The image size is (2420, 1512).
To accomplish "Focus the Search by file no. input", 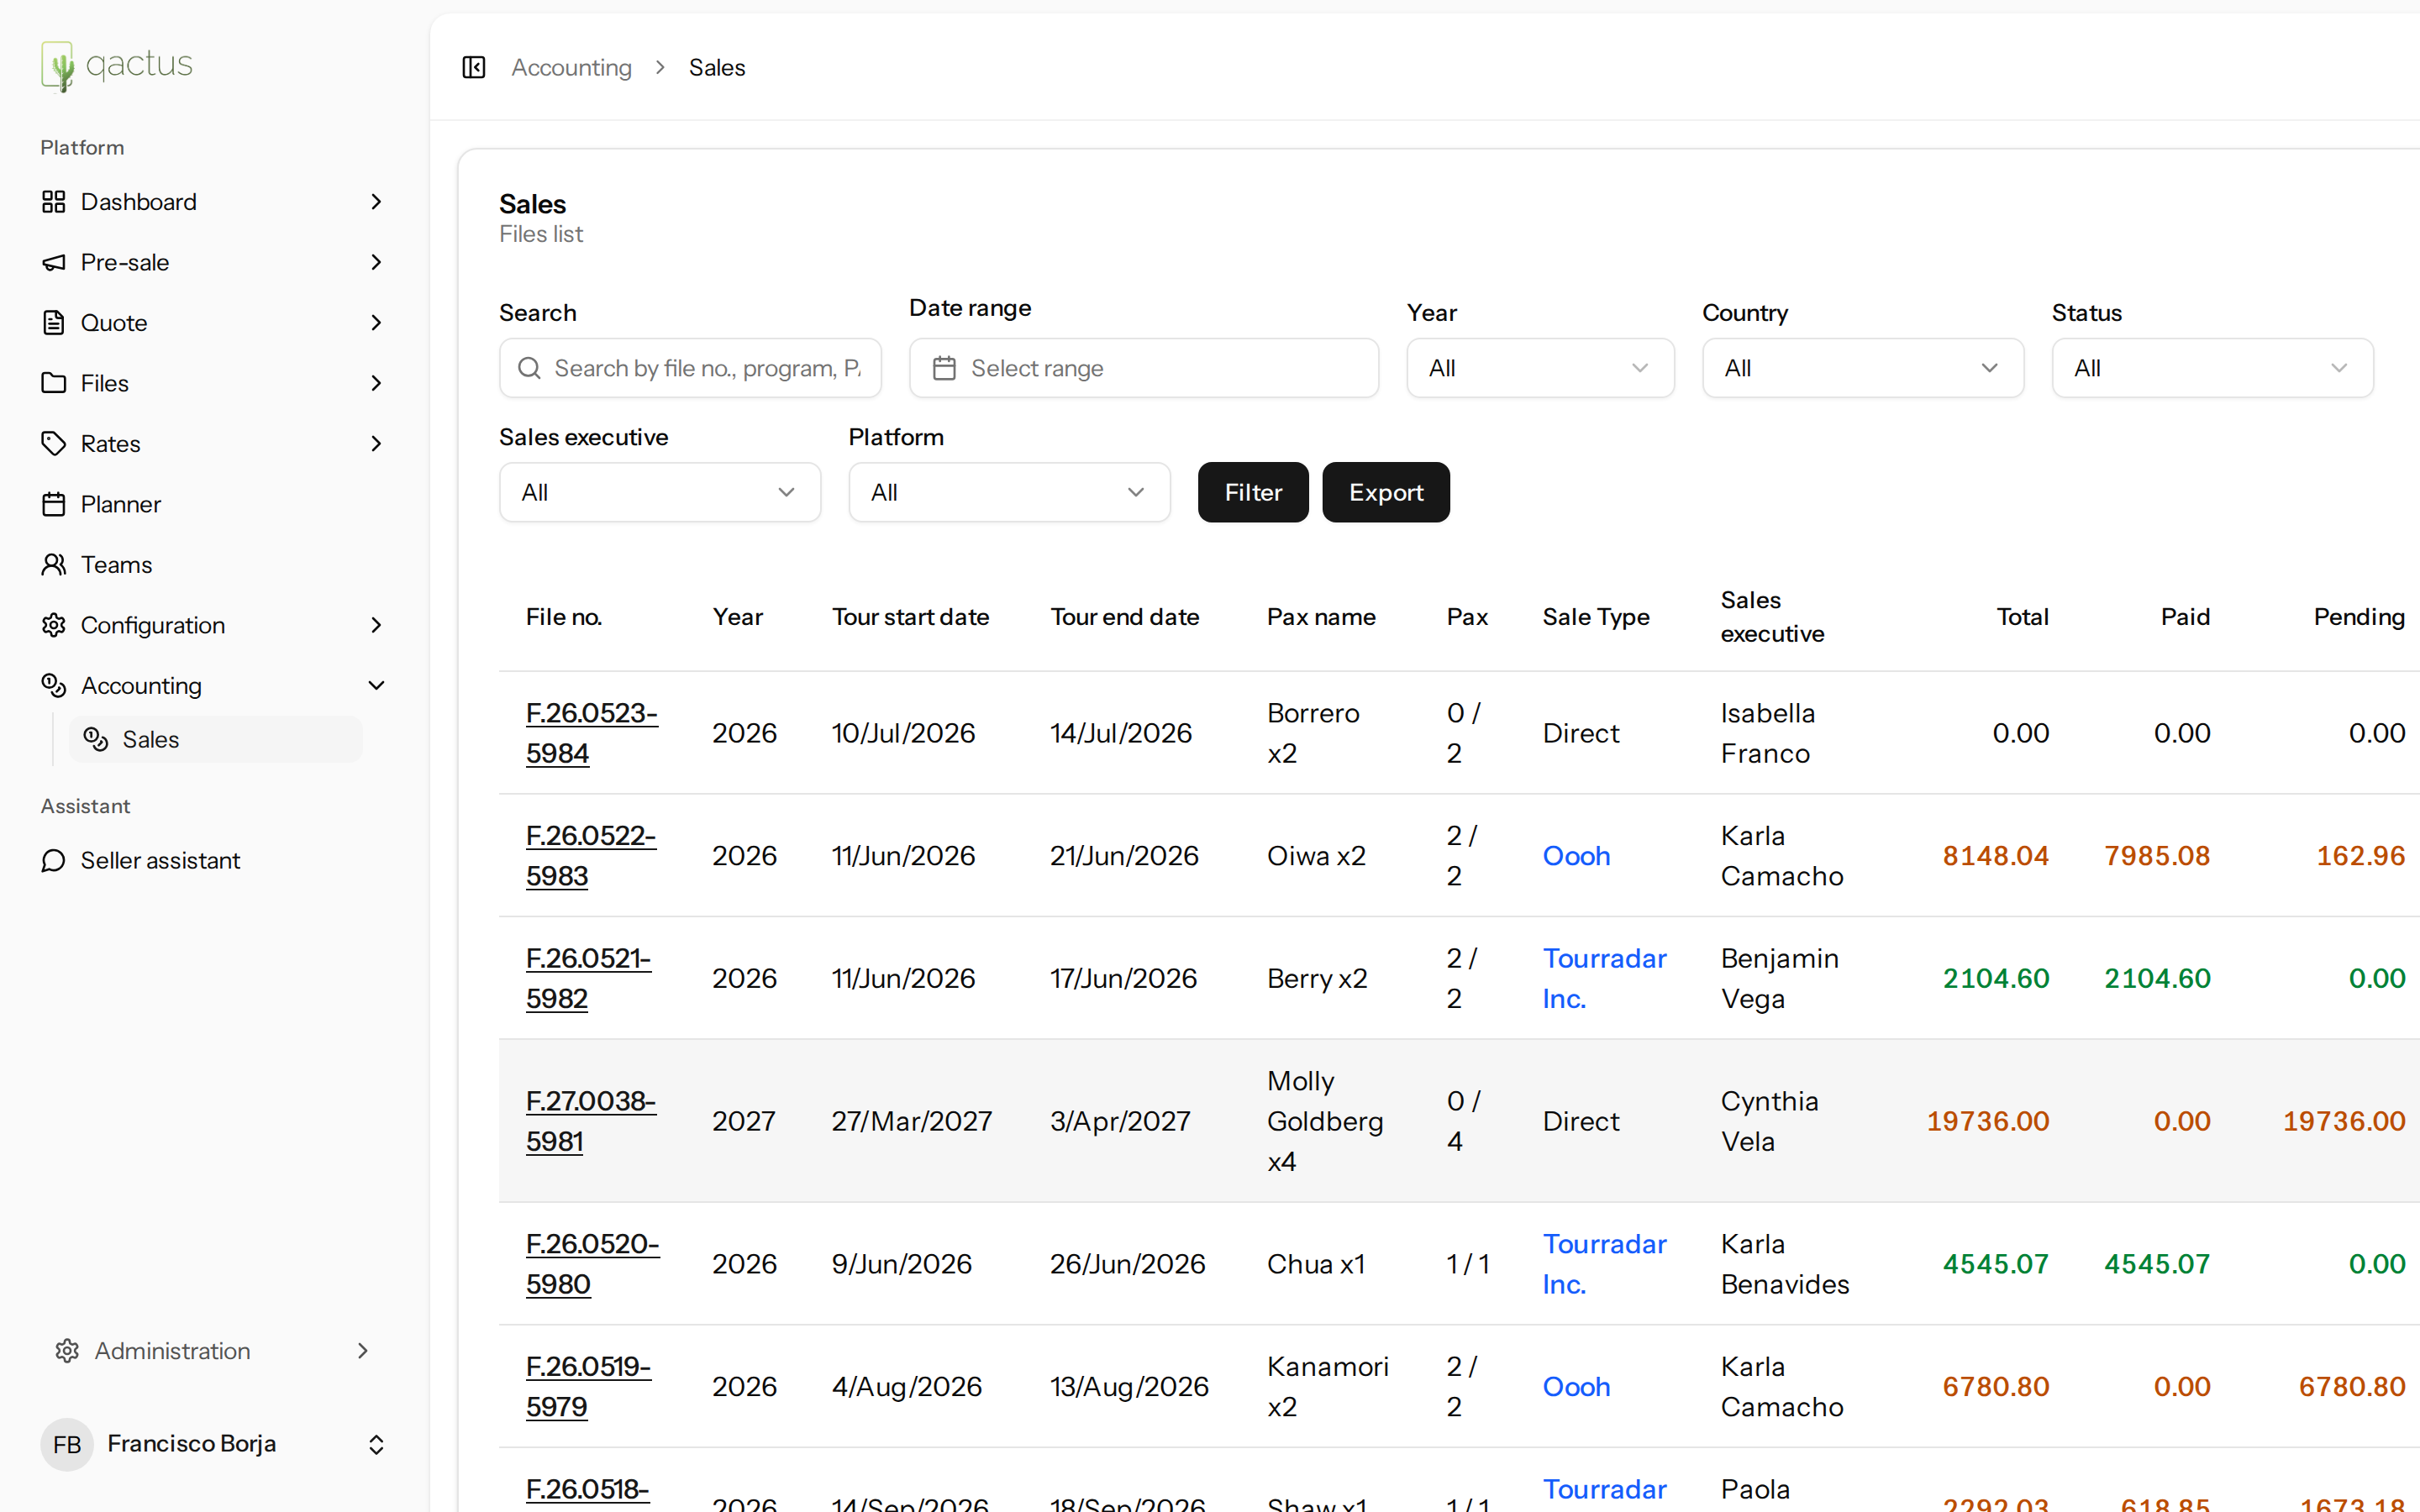I will [690, 368].
